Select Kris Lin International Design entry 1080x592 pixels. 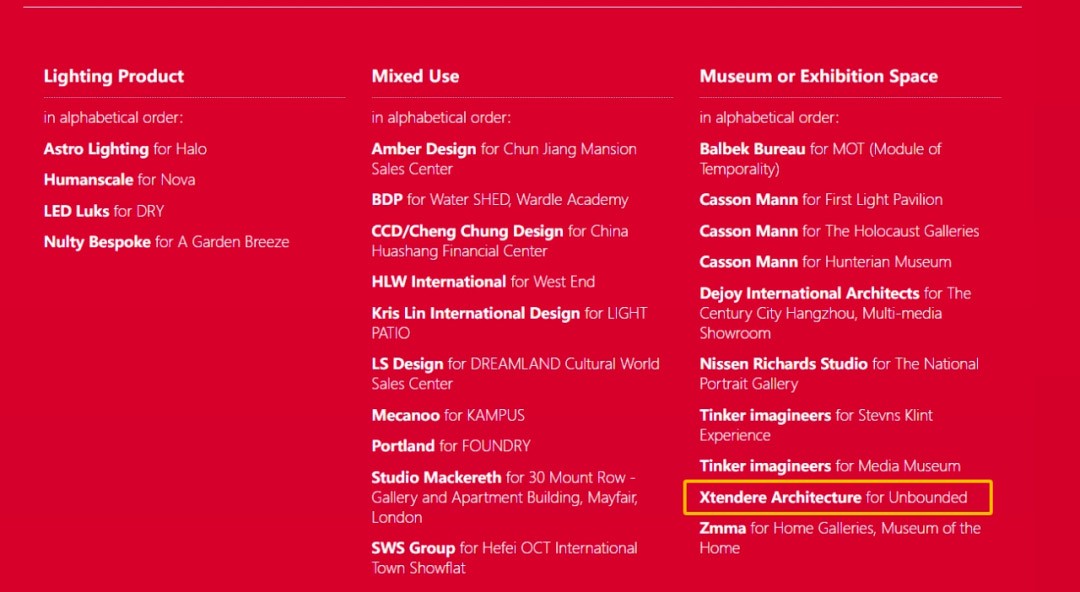[x=508, y=314]
